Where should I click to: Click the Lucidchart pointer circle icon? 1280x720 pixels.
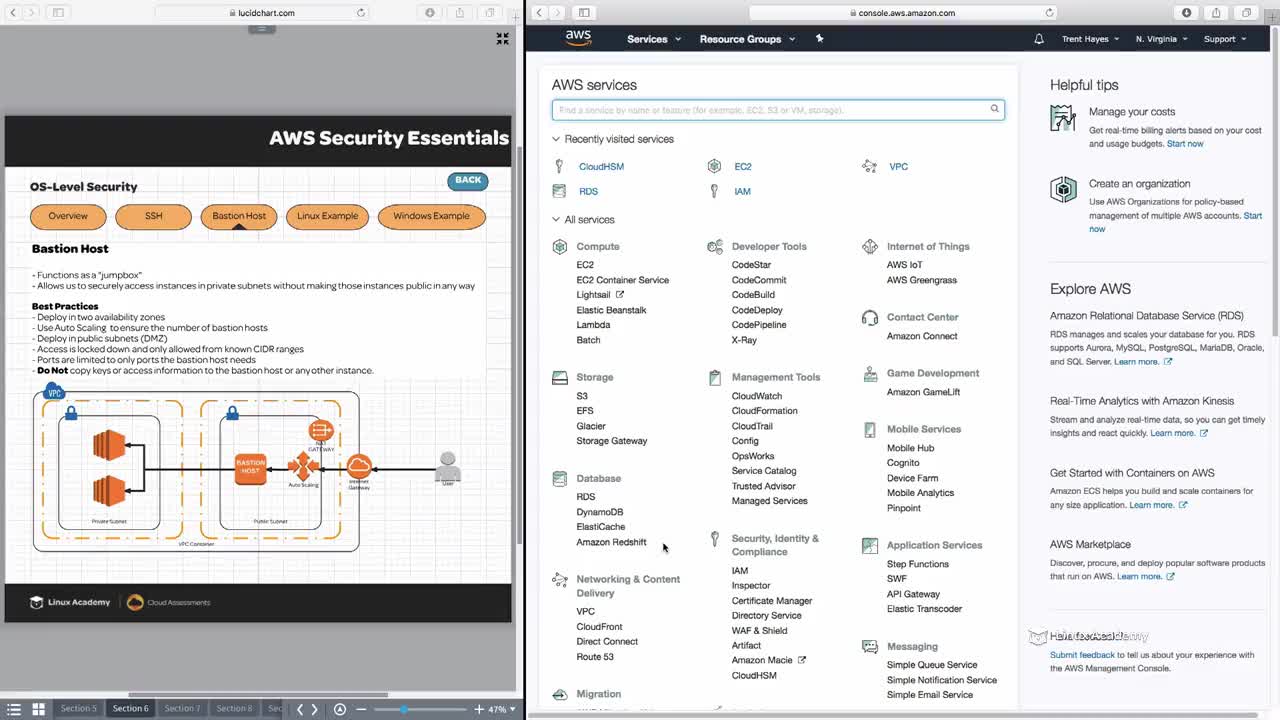pos(340,709)
